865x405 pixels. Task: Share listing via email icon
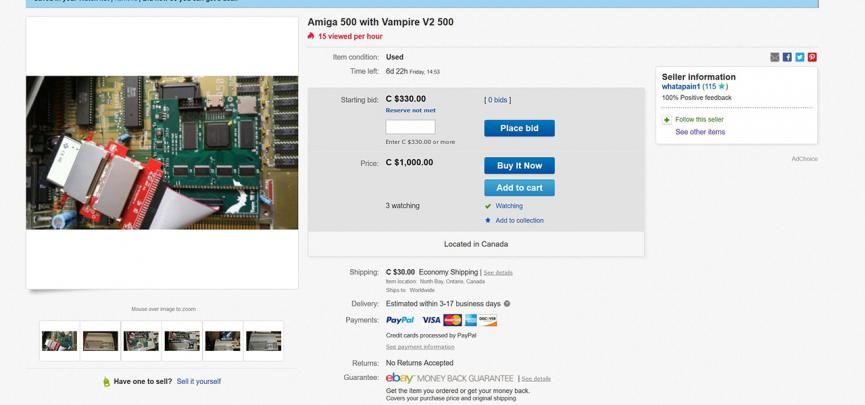tap(774, 57)
